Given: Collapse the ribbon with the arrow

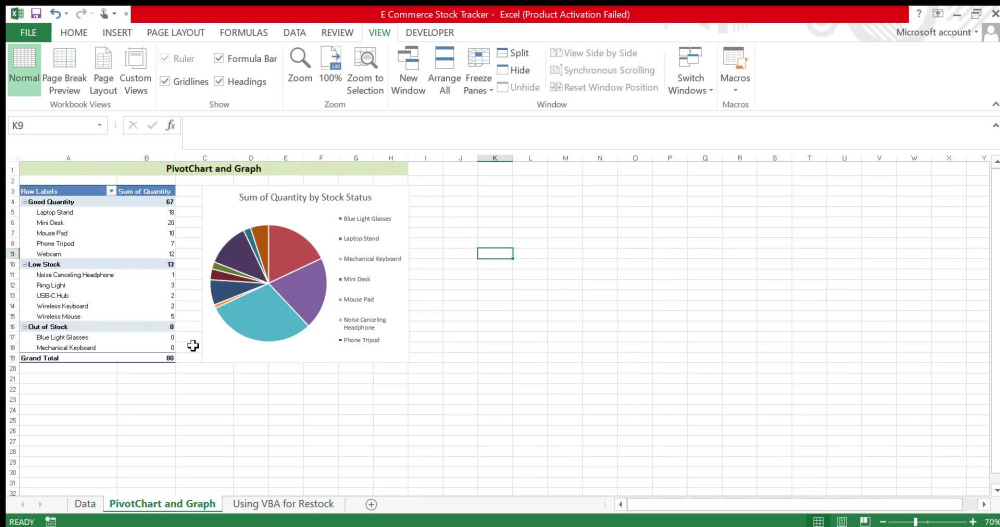Looking at the screenshot, I should tap(995, 104).
